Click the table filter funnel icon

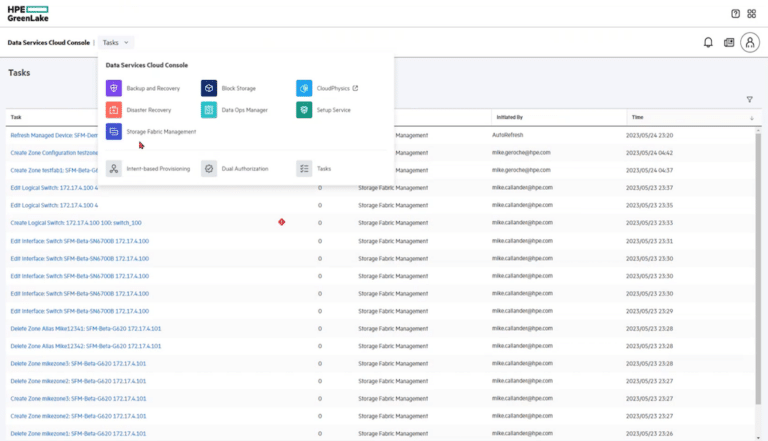[749, 99]
